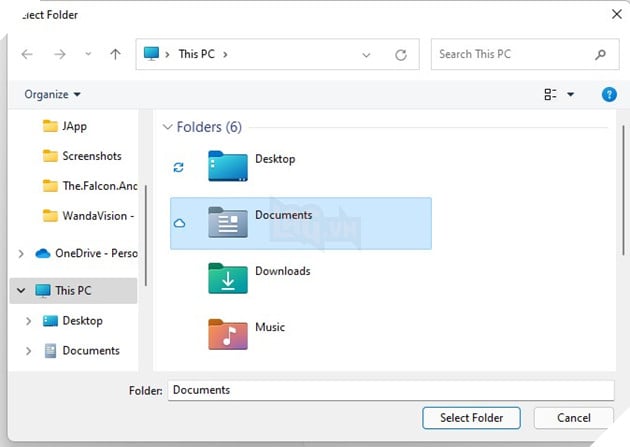Click the Screenshots yellow folder icon

(x=50, y=156)
